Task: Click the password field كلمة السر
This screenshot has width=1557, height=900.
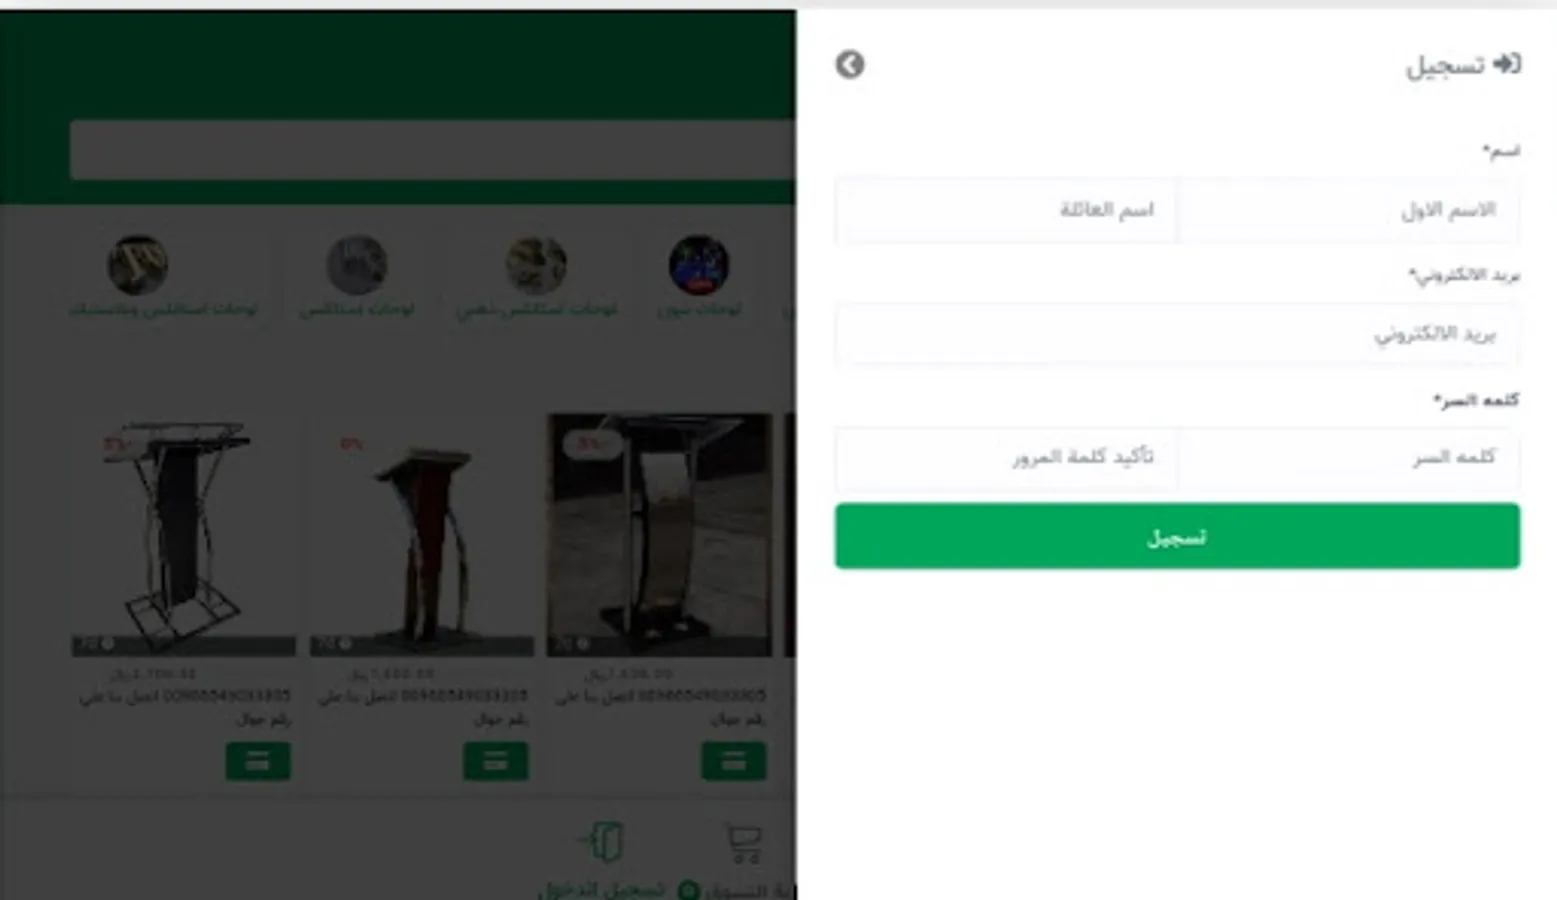Action: [x=1349, y=458]
